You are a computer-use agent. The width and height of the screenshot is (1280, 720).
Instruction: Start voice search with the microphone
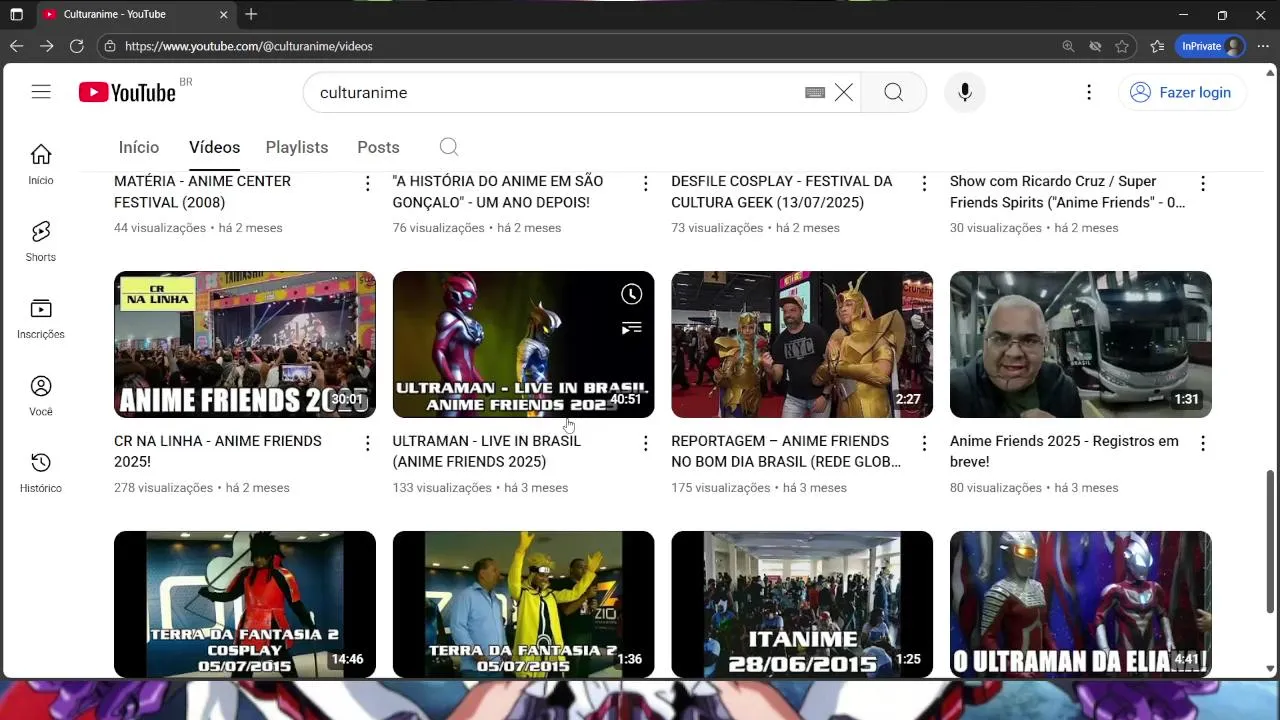point(965,92)
